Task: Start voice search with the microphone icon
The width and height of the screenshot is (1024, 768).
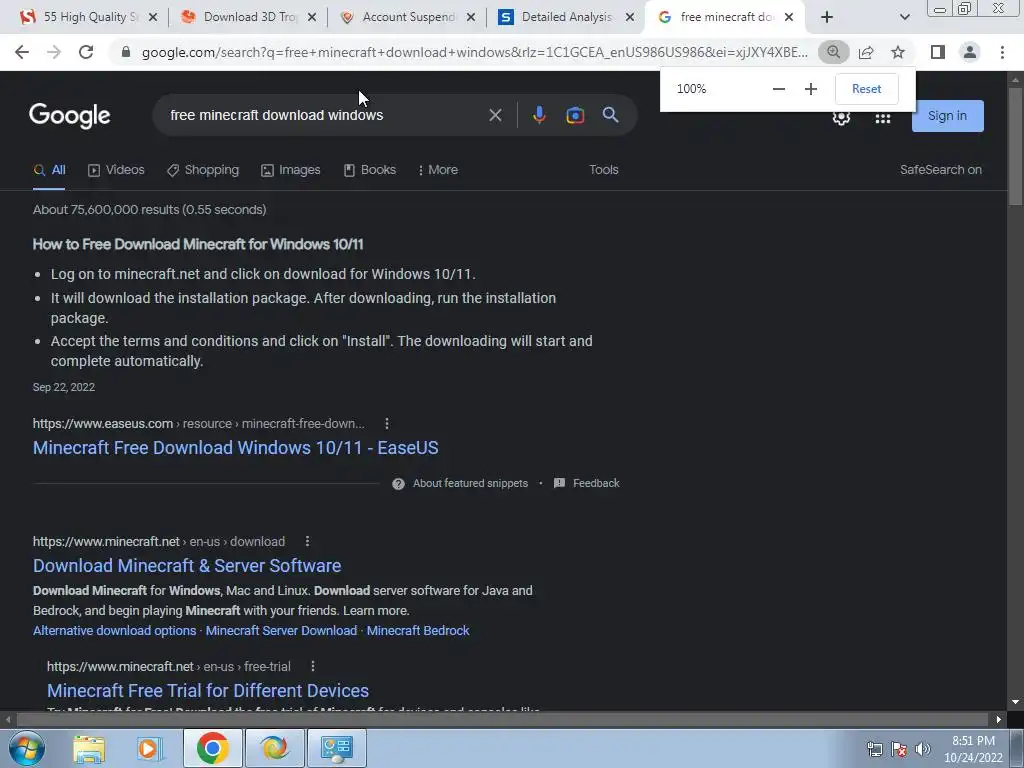Action: (539, 116)
